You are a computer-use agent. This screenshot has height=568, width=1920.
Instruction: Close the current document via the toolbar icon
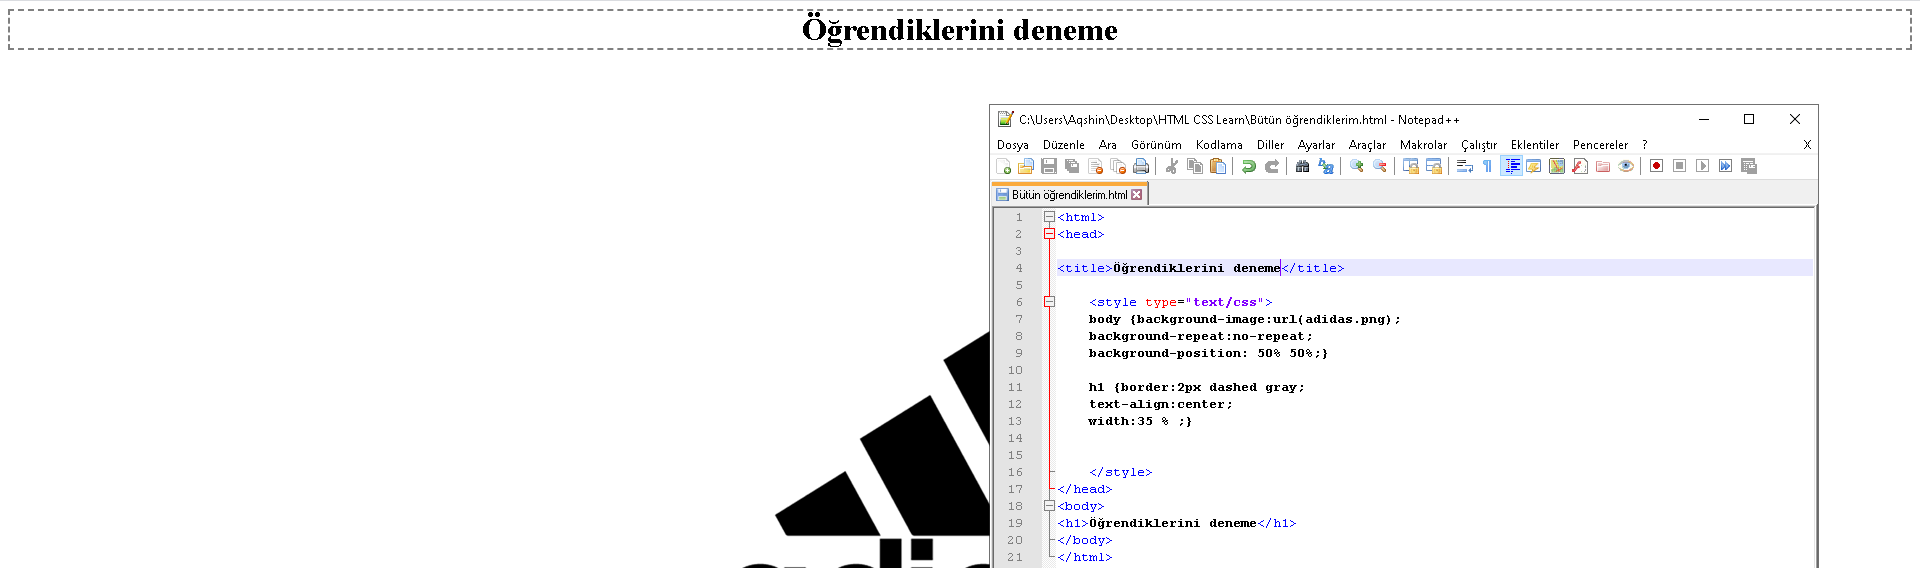tap(1096, 166)
